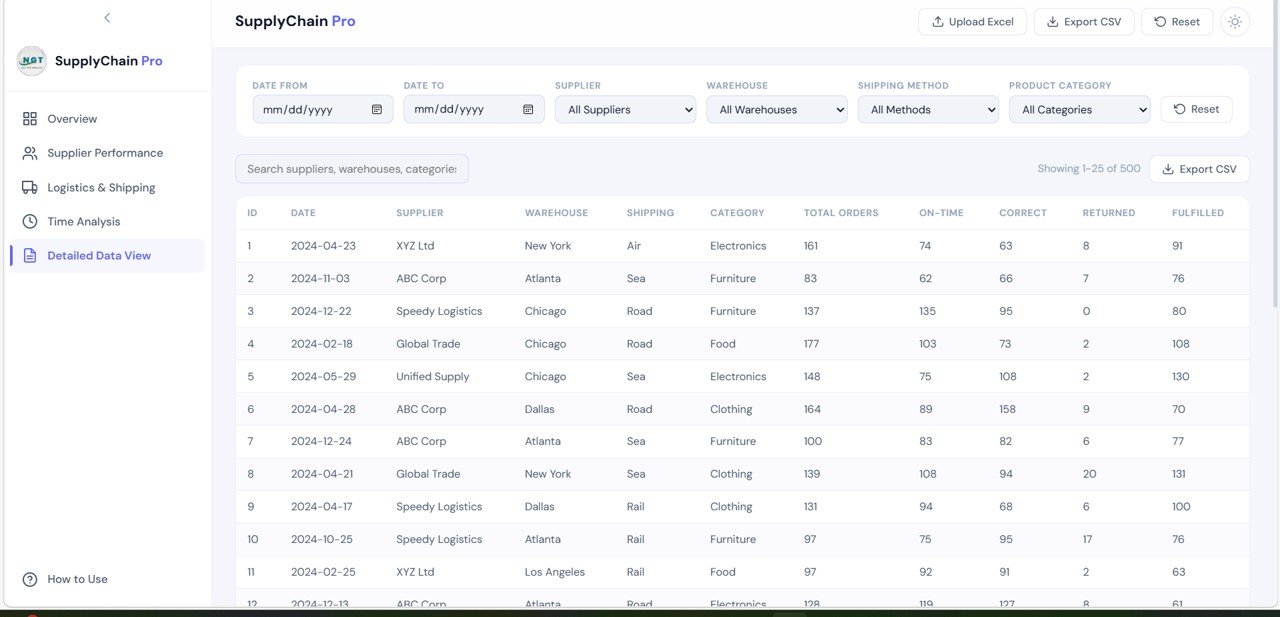Click the Upload Excel button

(x=972, y=21)
